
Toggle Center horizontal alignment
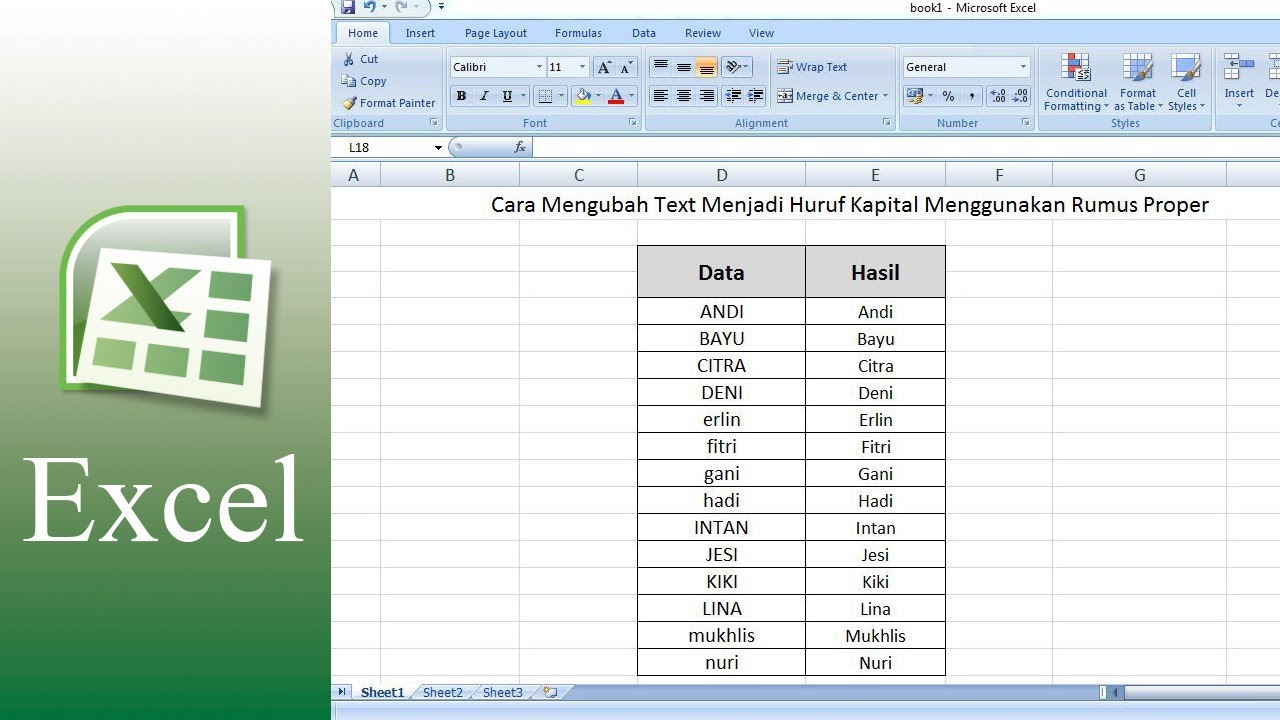(x=684, y=96)
